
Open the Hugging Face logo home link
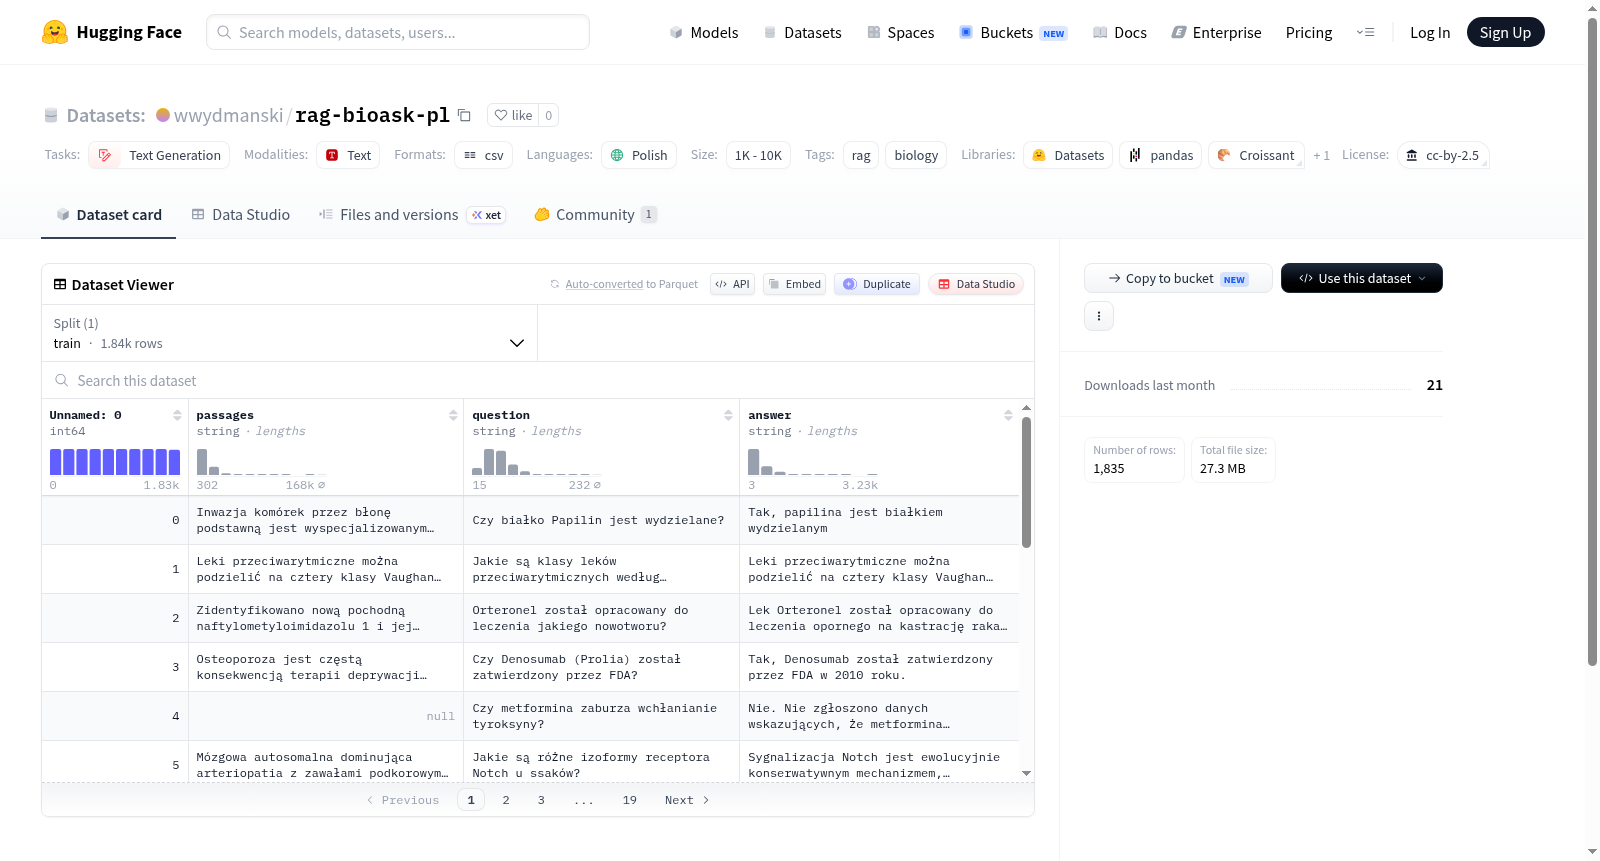tap(111, 32)
